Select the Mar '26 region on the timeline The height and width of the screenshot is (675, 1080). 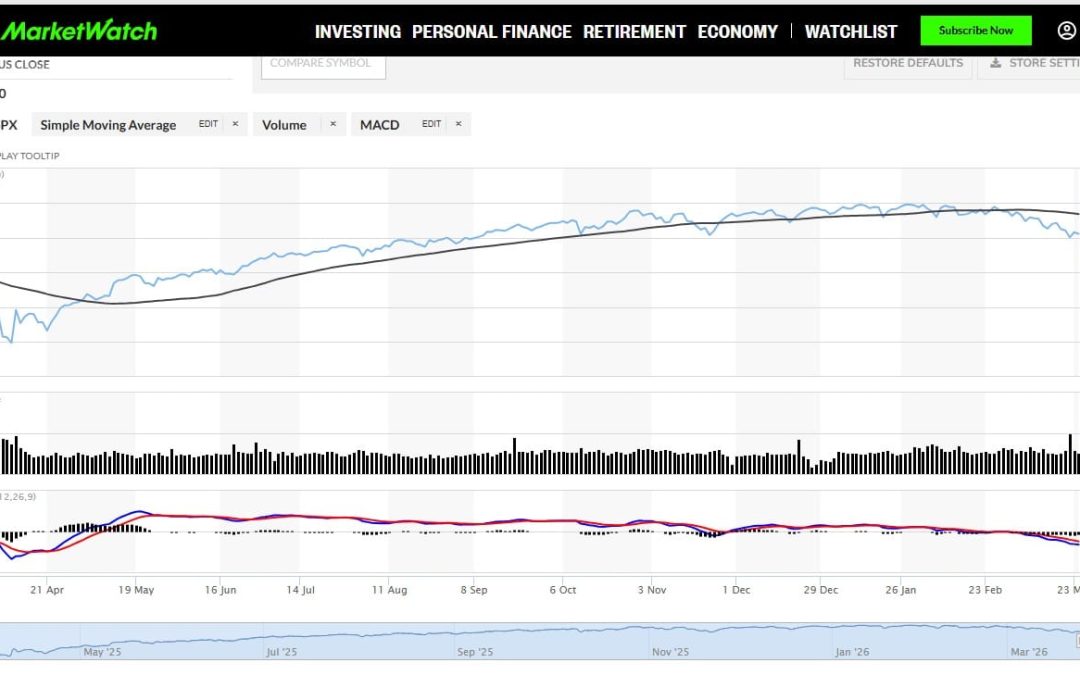[x=1031, y=651]
